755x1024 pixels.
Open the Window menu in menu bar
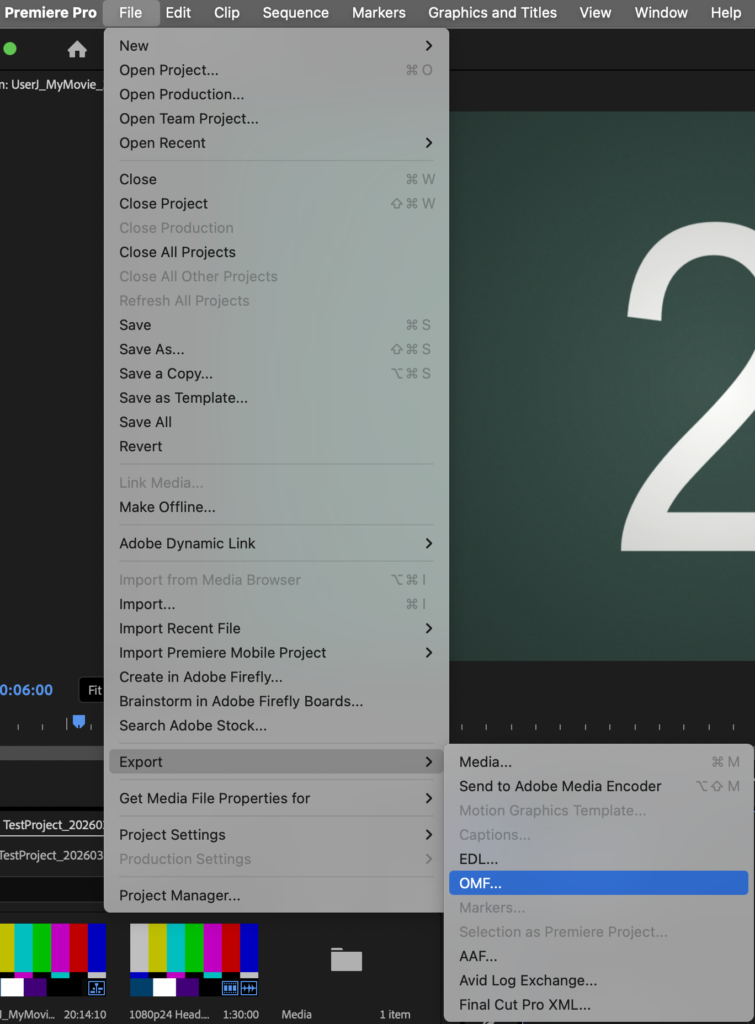(661, 13)
